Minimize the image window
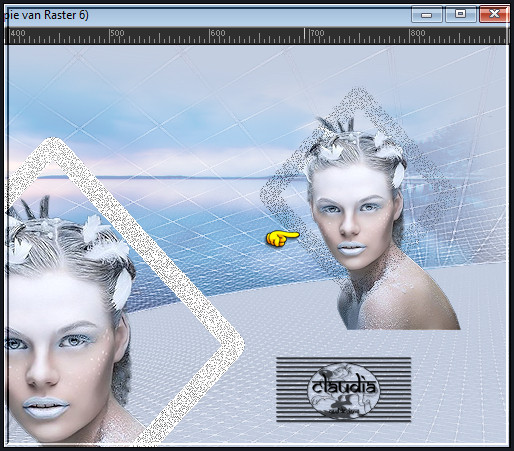This screenshot has width=514, height=451. pyautogui.click(x=427, y=14)
